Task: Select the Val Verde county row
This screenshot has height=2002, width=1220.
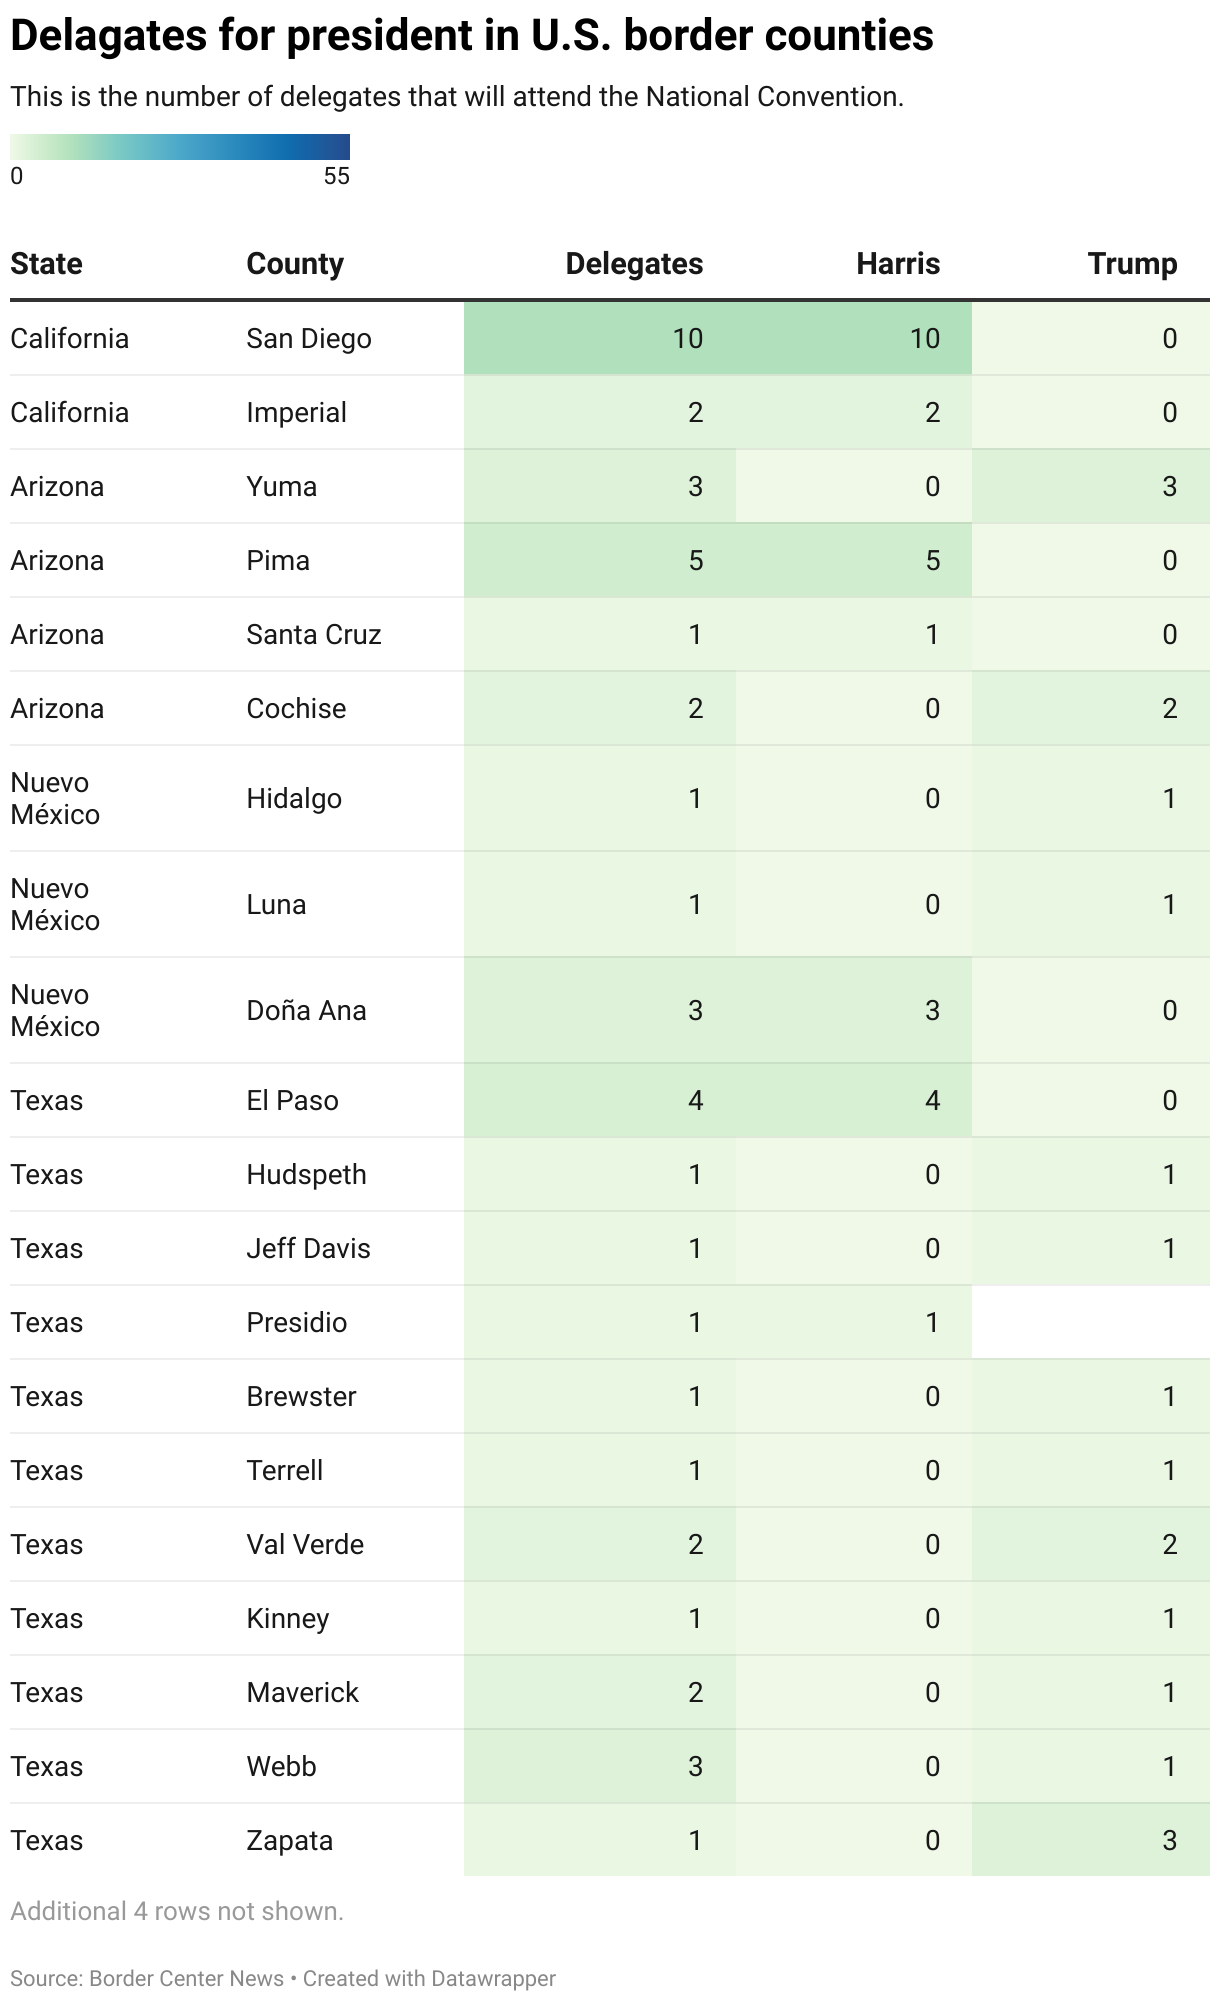Action: (610, 1544)
